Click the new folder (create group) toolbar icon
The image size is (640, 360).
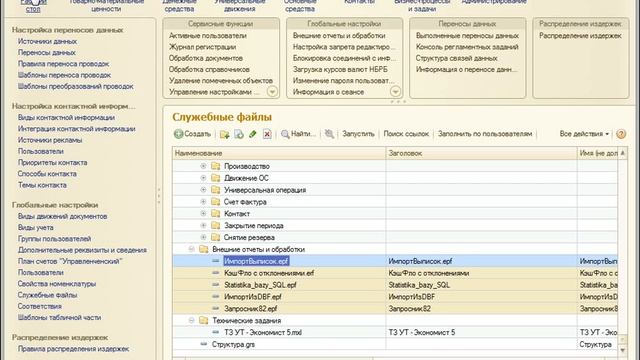(x=224, y=134)
